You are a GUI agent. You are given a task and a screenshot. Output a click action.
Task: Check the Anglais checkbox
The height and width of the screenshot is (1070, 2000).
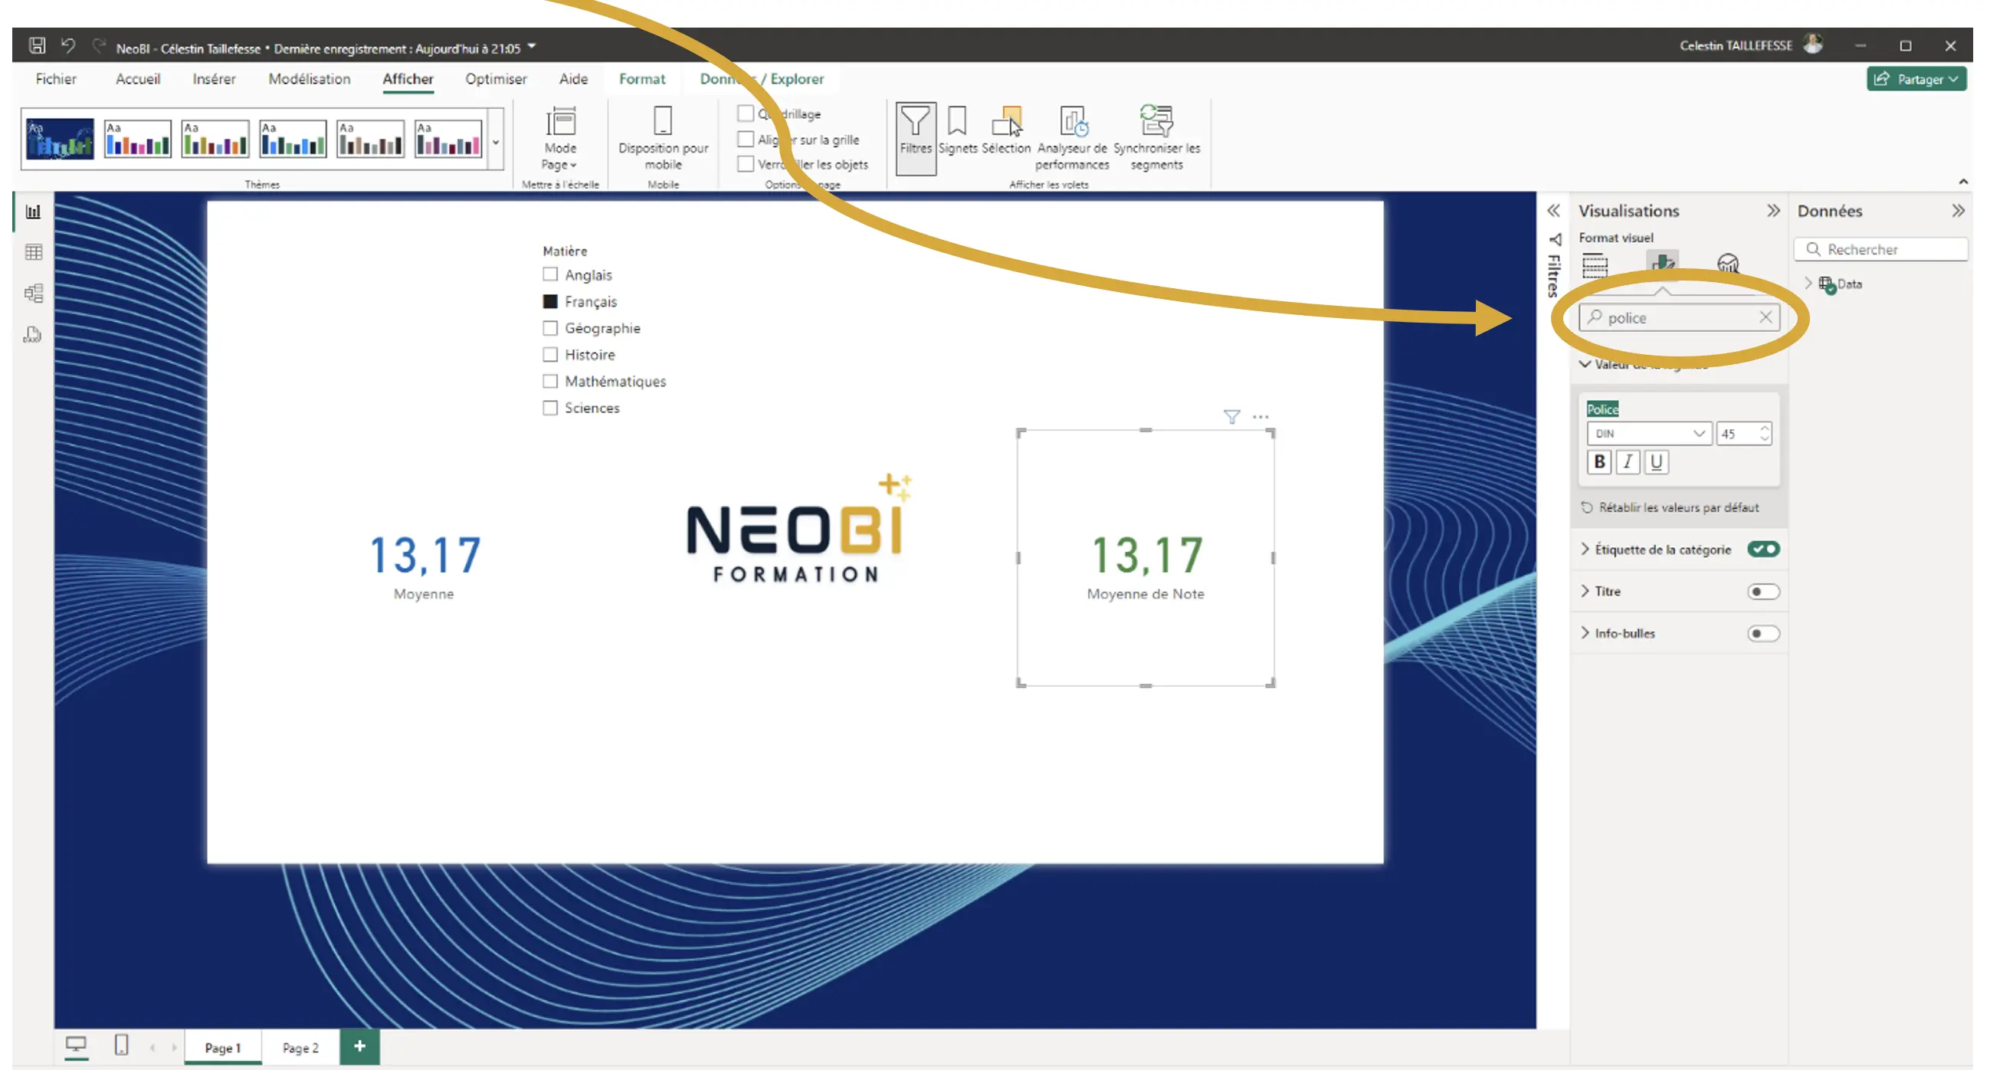[550, 274]
